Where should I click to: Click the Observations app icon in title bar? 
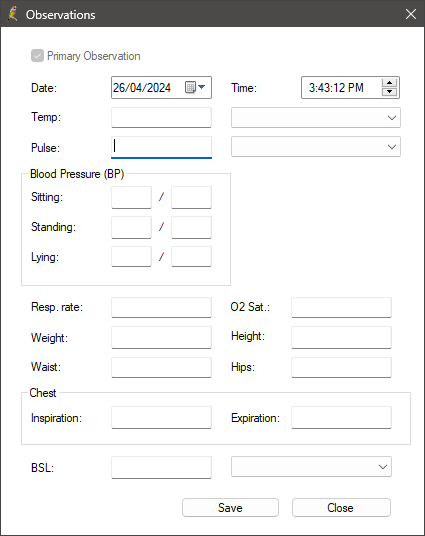13,14
